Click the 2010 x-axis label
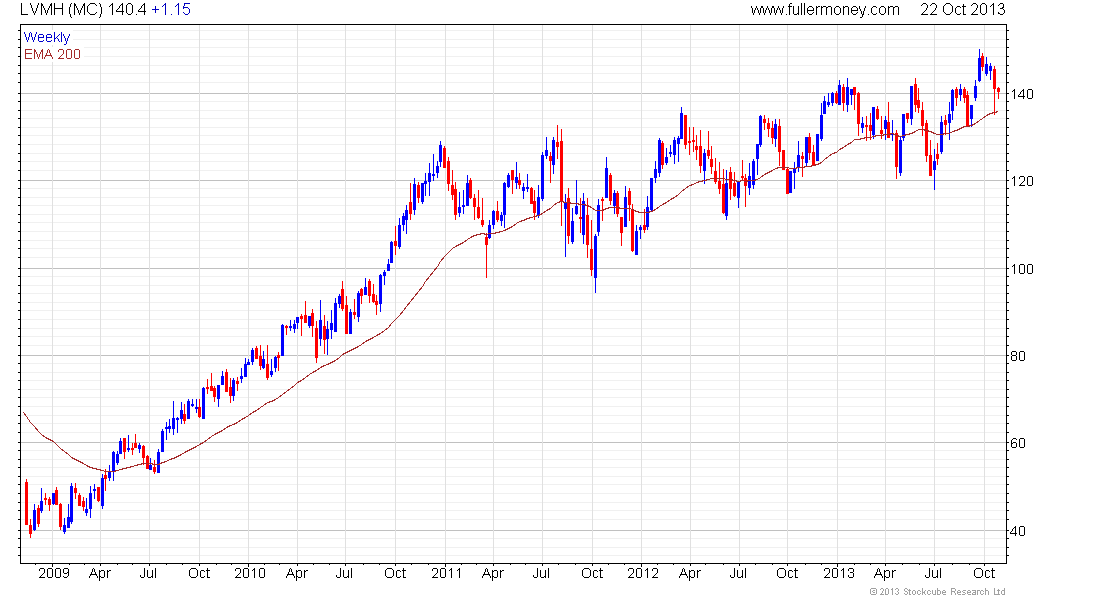This screenshot has width=1100, height=600. 250,573
